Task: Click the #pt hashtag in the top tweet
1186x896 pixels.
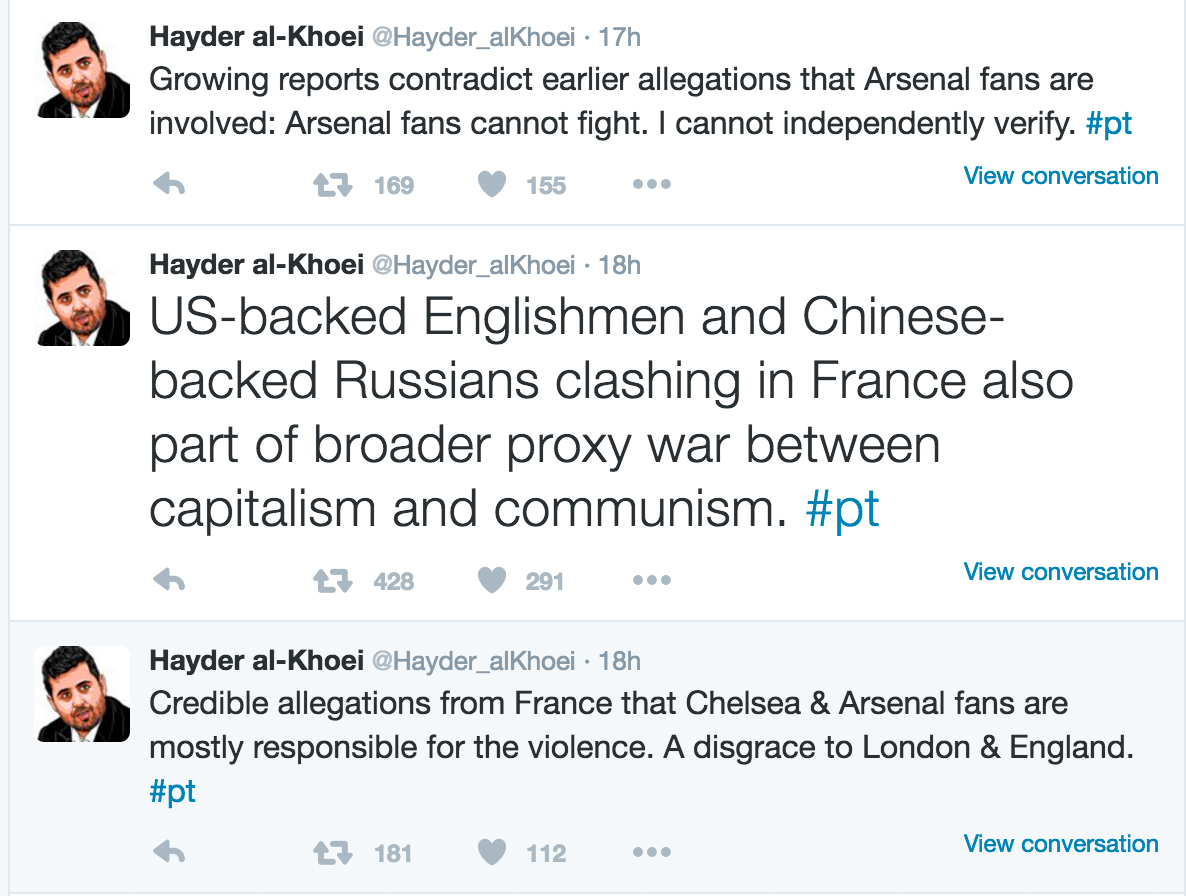Action: tap(1108, 123)
